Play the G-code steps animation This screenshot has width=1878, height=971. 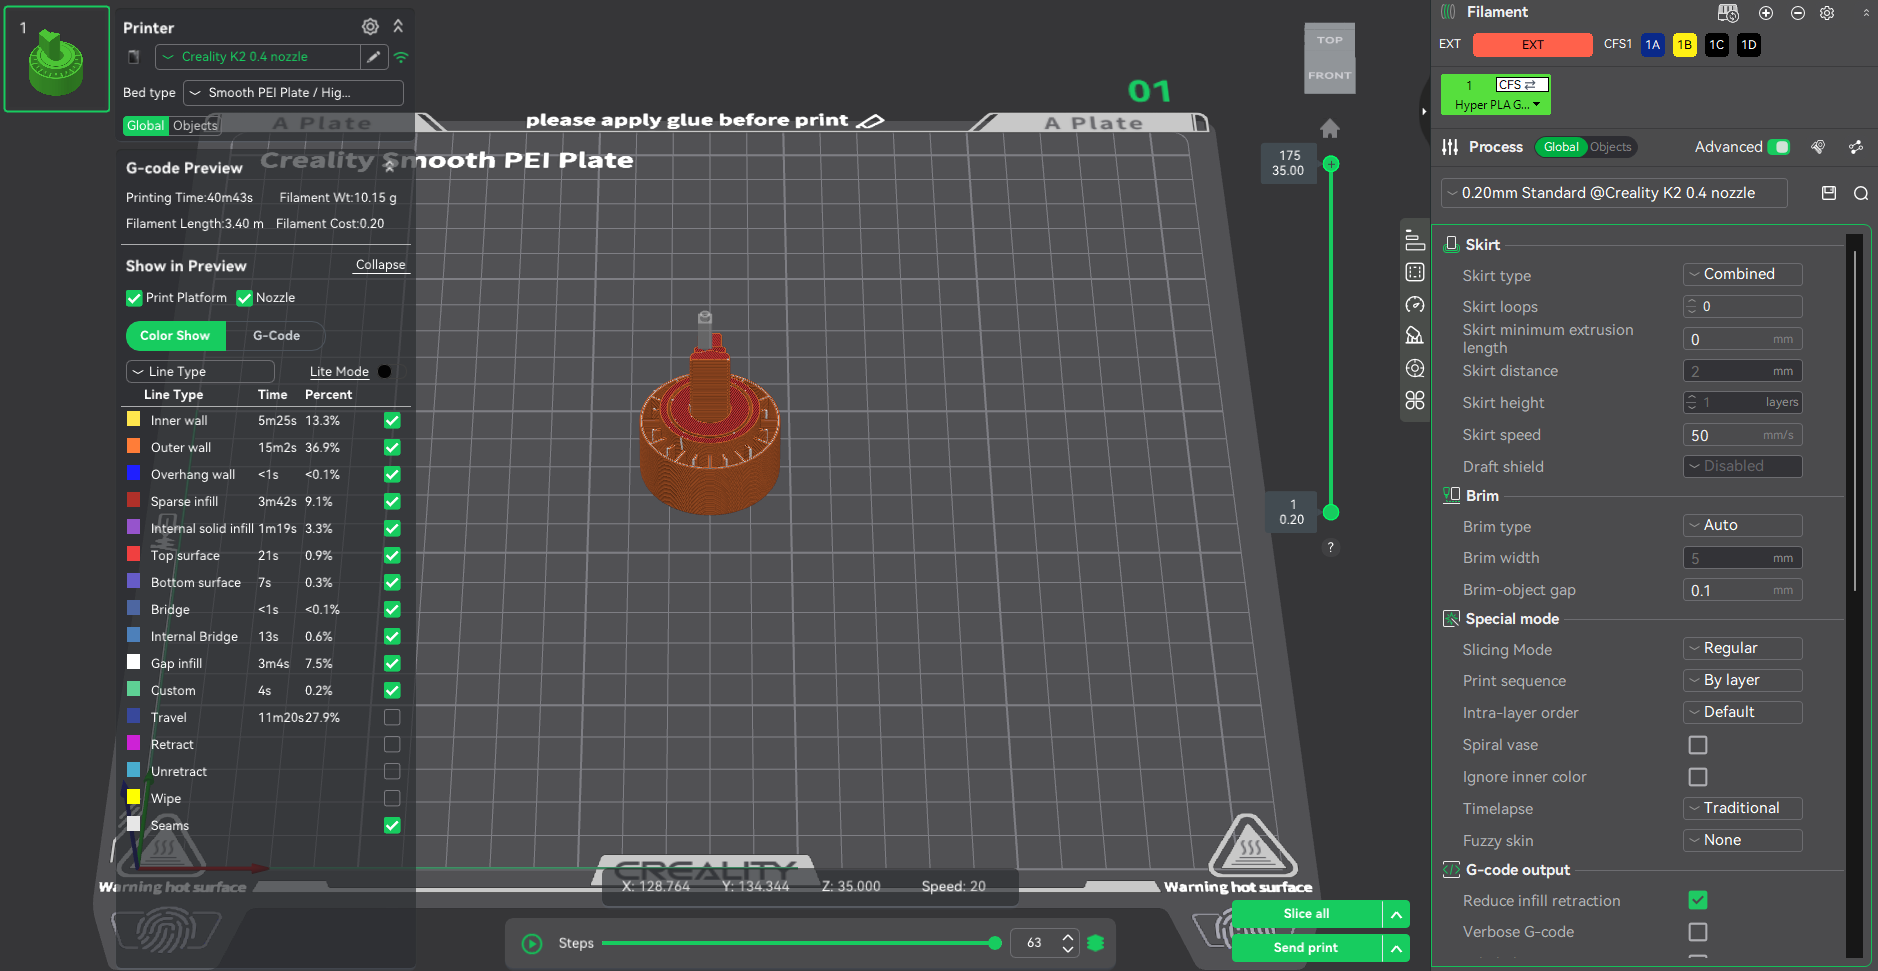[x=532, y=943]
